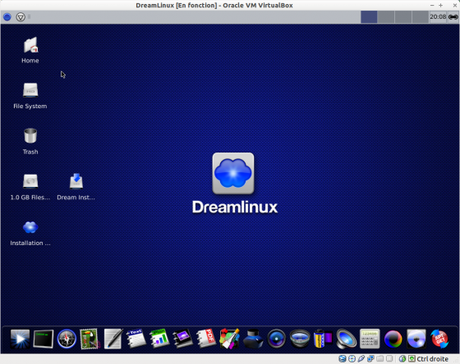Click the VirtualBox USB devices status icon
The width and height of the screenshot is (460, 364).
361,359
